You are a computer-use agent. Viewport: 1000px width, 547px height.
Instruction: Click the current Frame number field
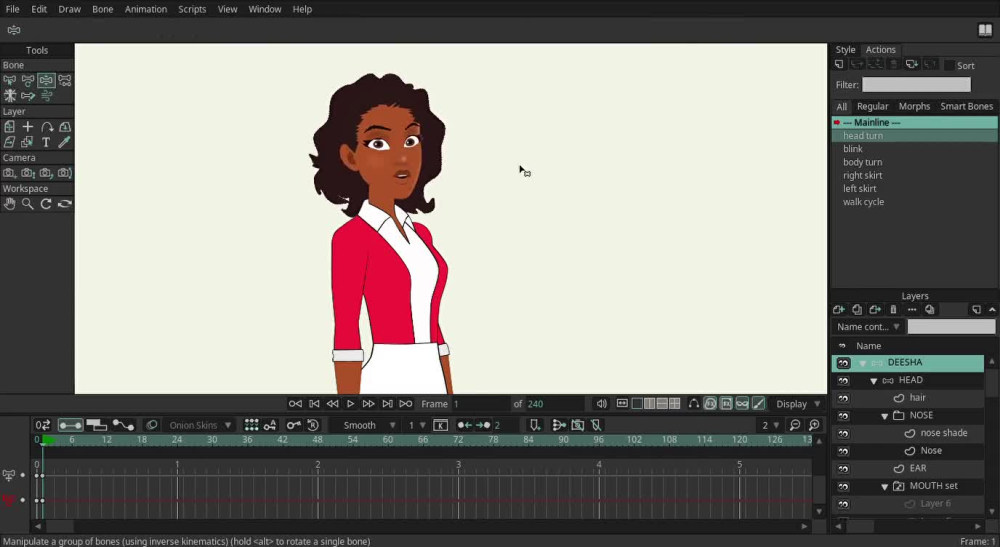pyautogui.click(x=480, y=404)
